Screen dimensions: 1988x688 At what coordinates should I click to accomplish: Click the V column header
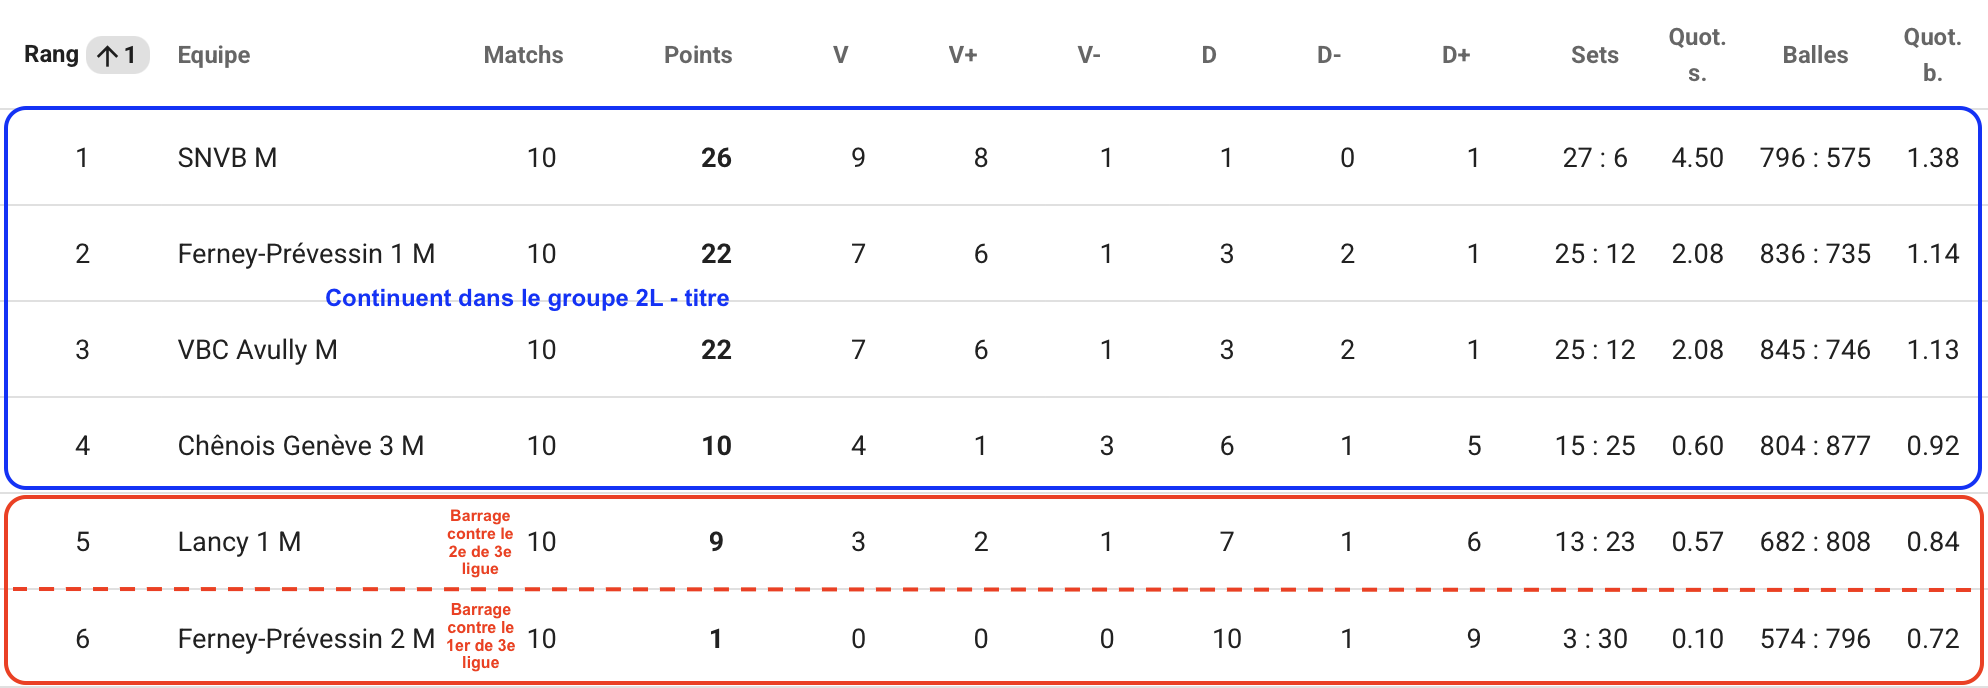tap(841, 55)
